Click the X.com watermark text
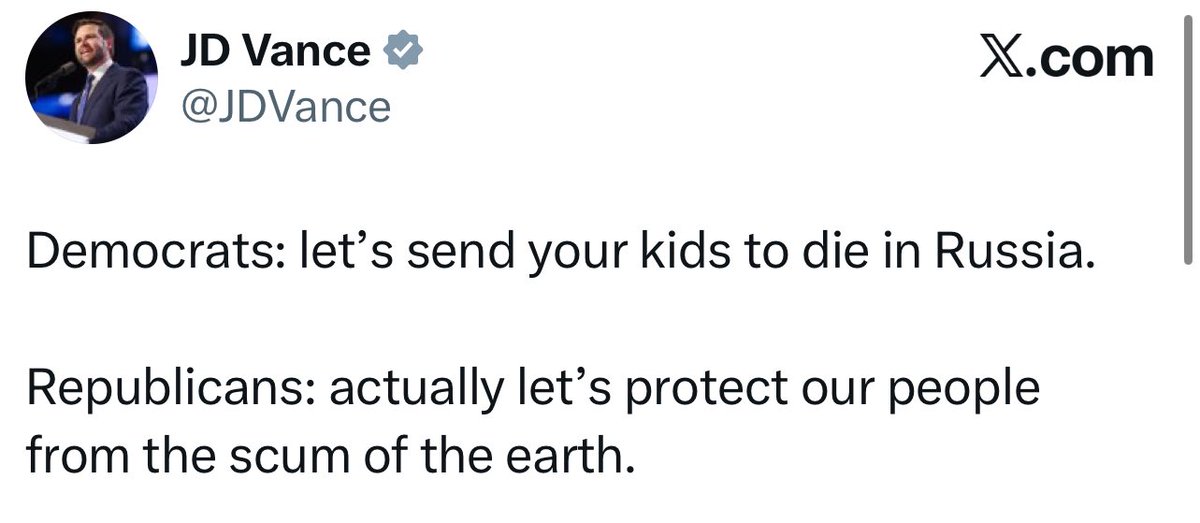 click(x=1064, y=58)
